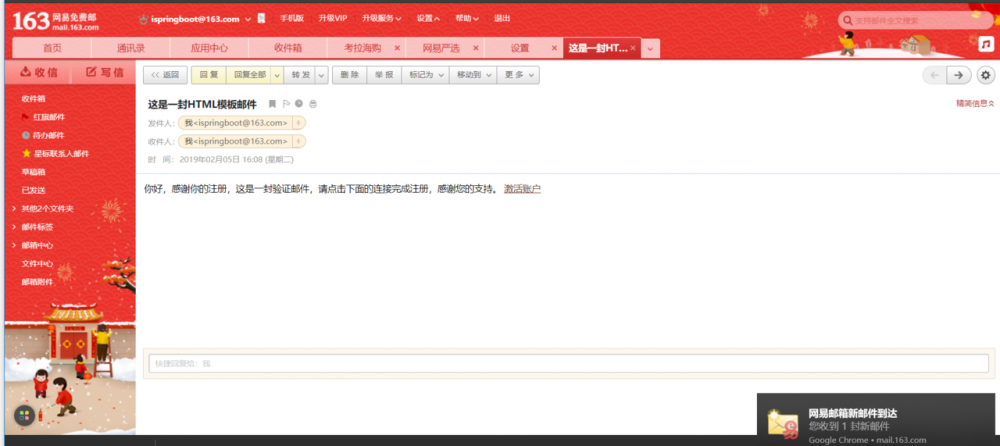Viewport: 1000px width, 446px height.
Task: Click the quick reply input field
Action: 568,363
